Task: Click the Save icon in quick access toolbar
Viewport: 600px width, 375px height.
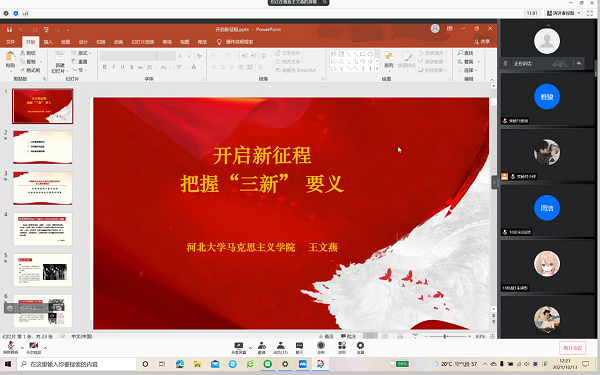Action: pos(10,29)
